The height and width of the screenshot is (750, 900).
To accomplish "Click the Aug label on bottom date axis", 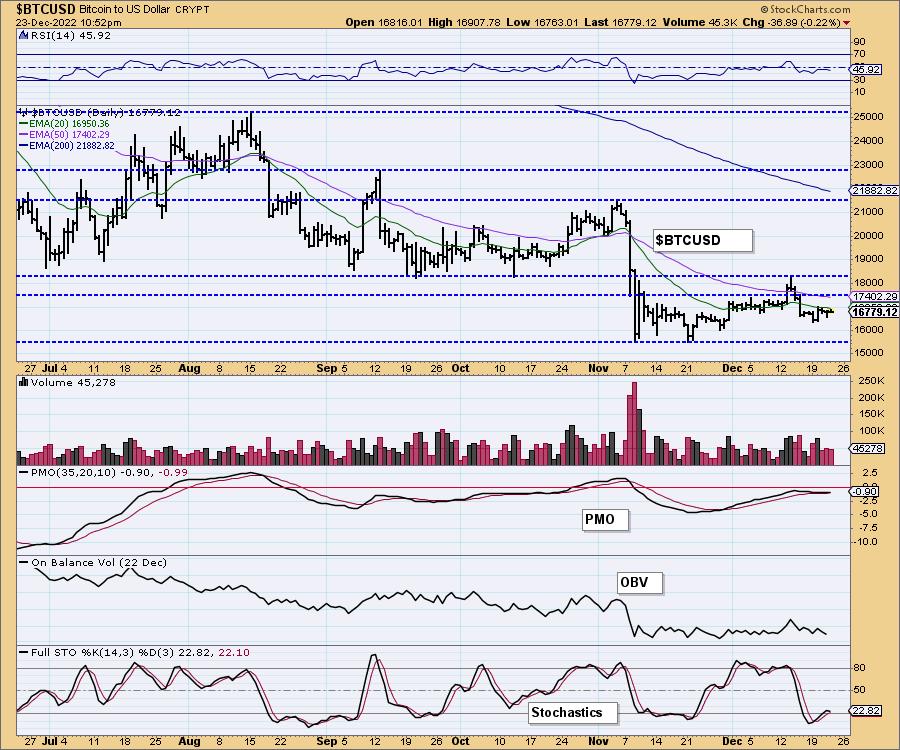I will click(189, 741).
